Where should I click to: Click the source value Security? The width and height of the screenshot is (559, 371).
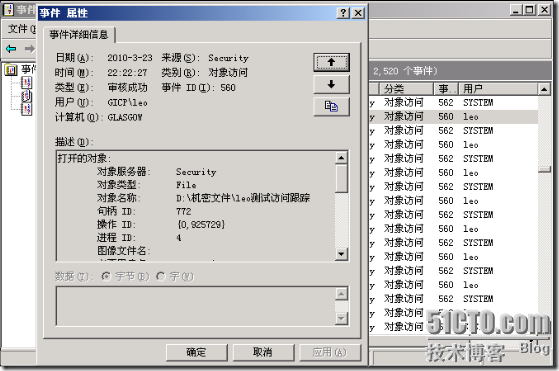228,58
